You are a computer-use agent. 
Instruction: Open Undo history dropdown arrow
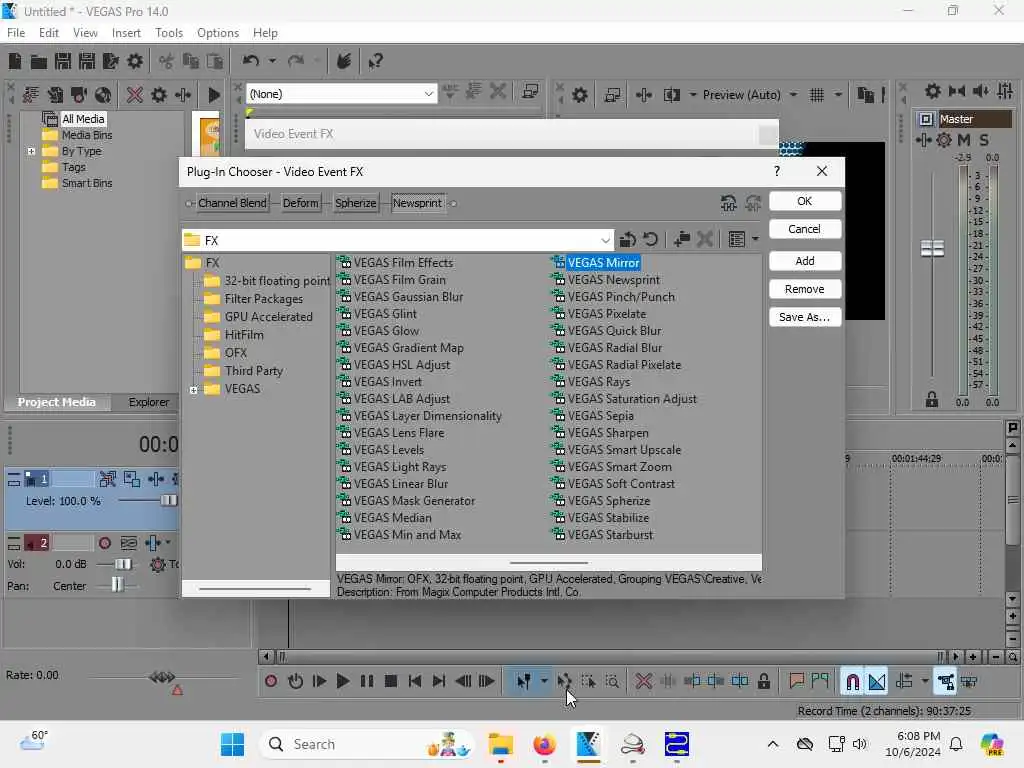pyautogui.click(x=272, y=61)
